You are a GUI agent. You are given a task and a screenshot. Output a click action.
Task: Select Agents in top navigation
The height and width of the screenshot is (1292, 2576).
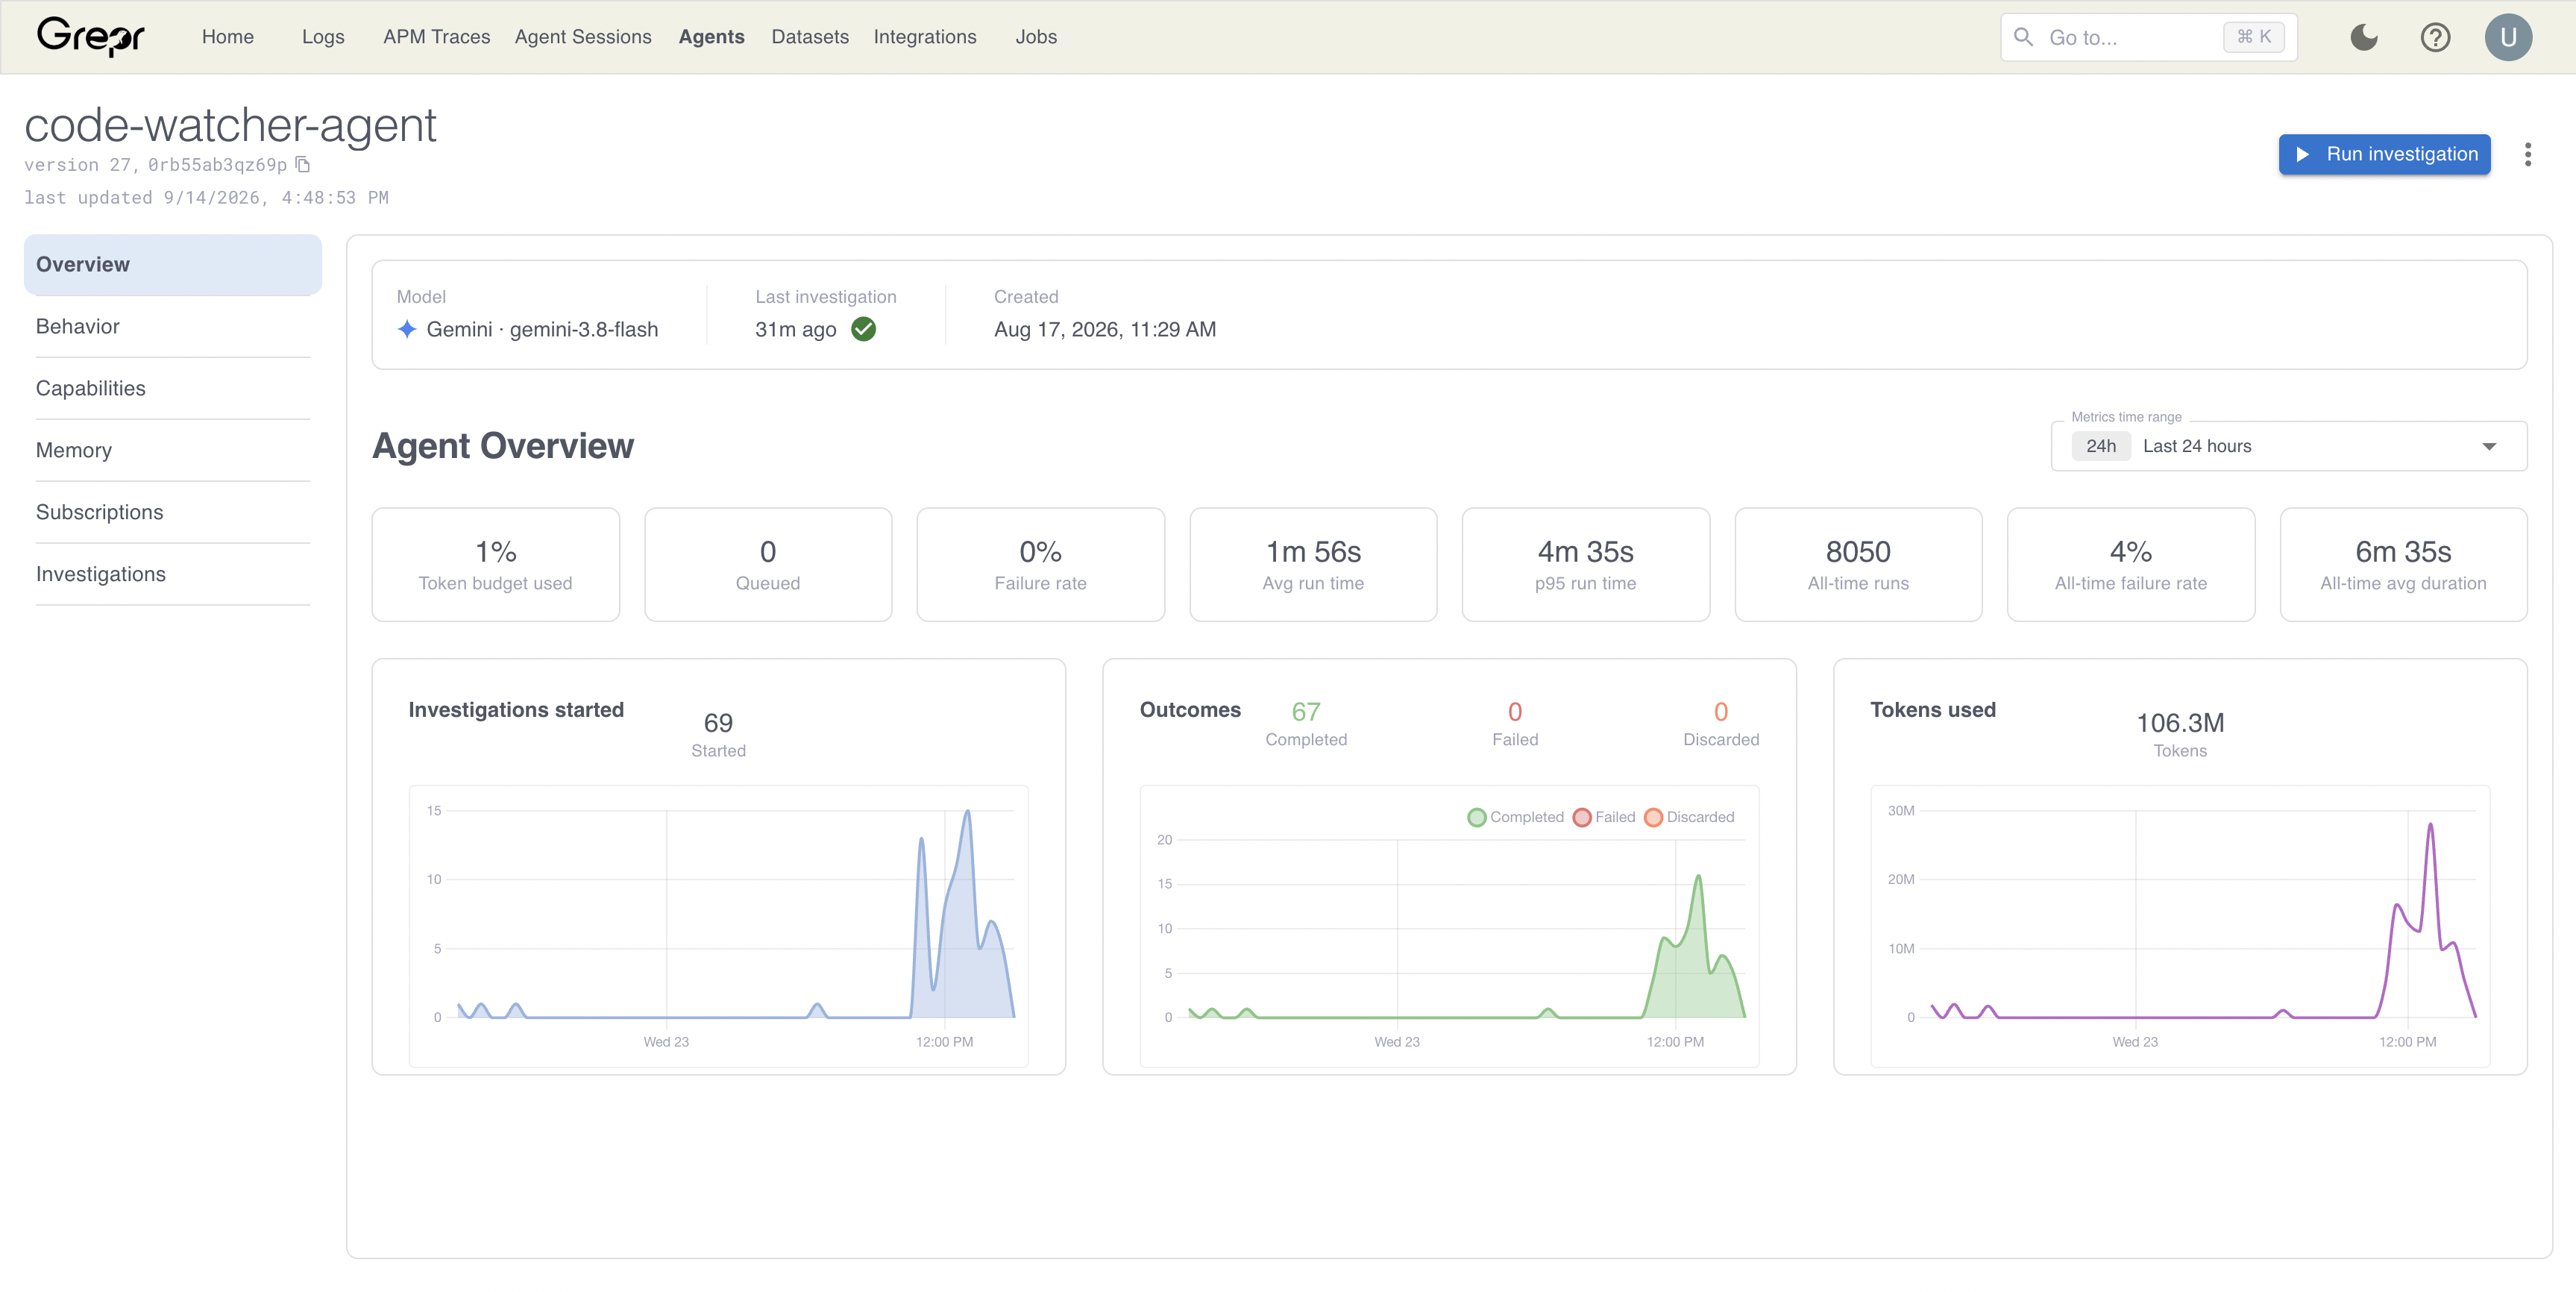(x=712, y=37)
